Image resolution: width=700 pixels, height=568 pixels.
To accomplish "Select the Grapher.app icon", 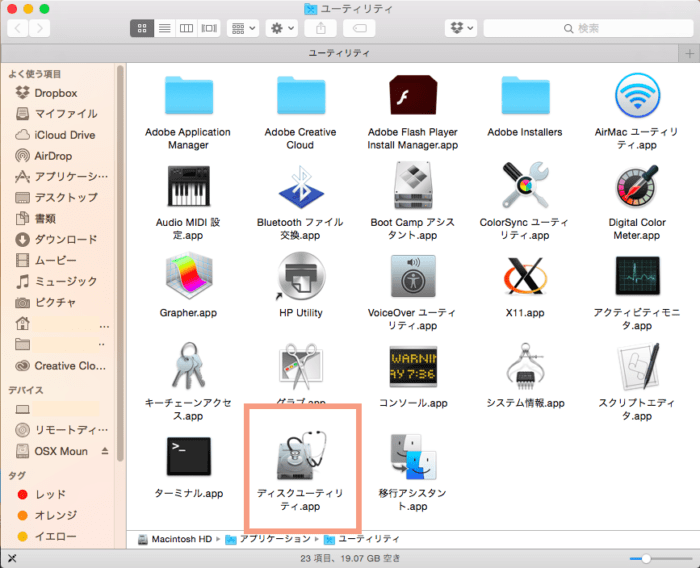I will click(x=188, y=276).
